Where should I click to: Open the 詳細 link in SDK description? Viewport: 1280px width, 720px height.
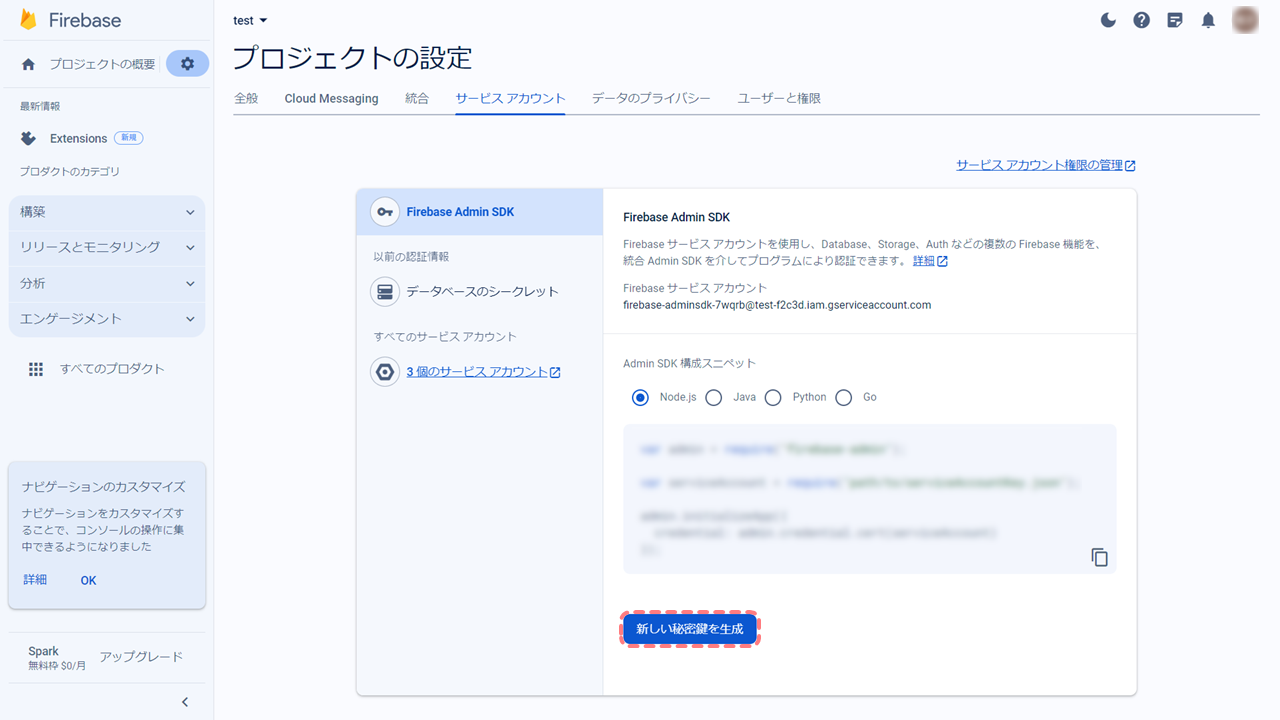(930, 261)
